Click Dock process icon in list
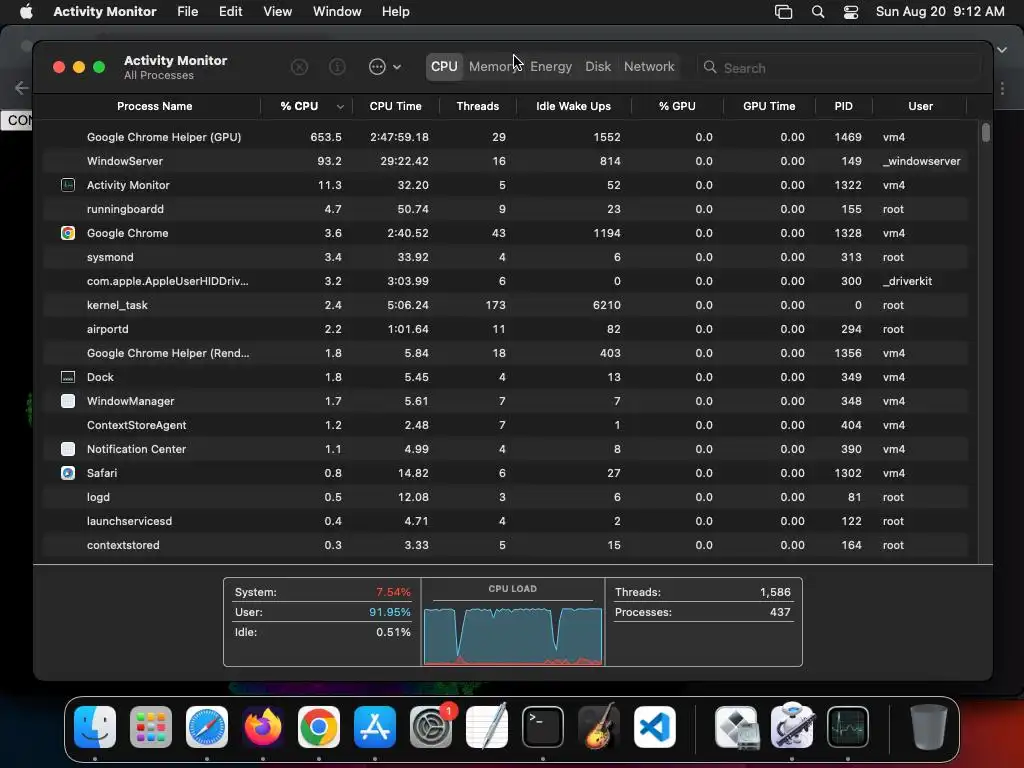The image size is (1024, 768). [68, 377]
